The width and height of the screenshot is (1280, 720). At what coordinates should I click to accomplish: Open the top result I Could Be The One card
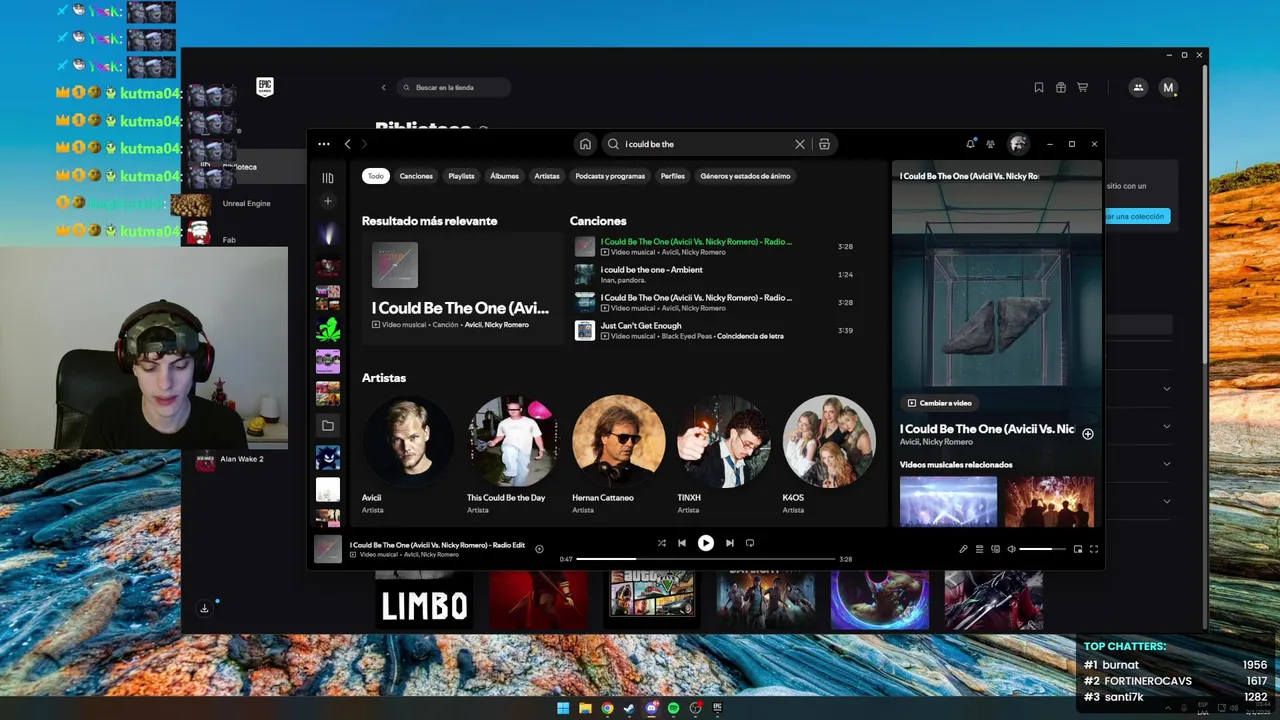463,289
